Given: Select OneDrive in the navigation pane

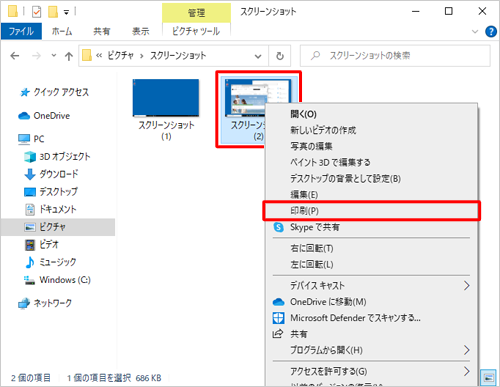Looking at the screenshot, I should (x=44, y=116).
